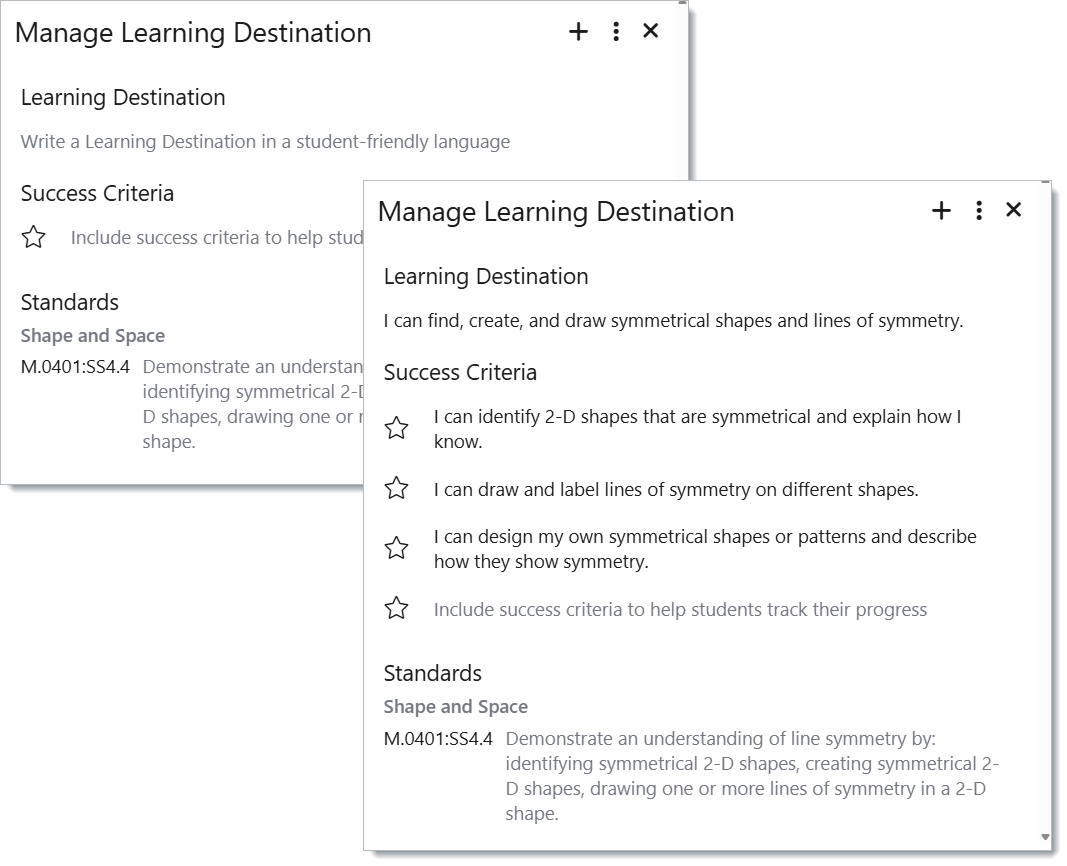Click star beside the empty success criteria placeholder
Image resolution: width=1067 pixels, height=866 pixels.
pos(397,609)
